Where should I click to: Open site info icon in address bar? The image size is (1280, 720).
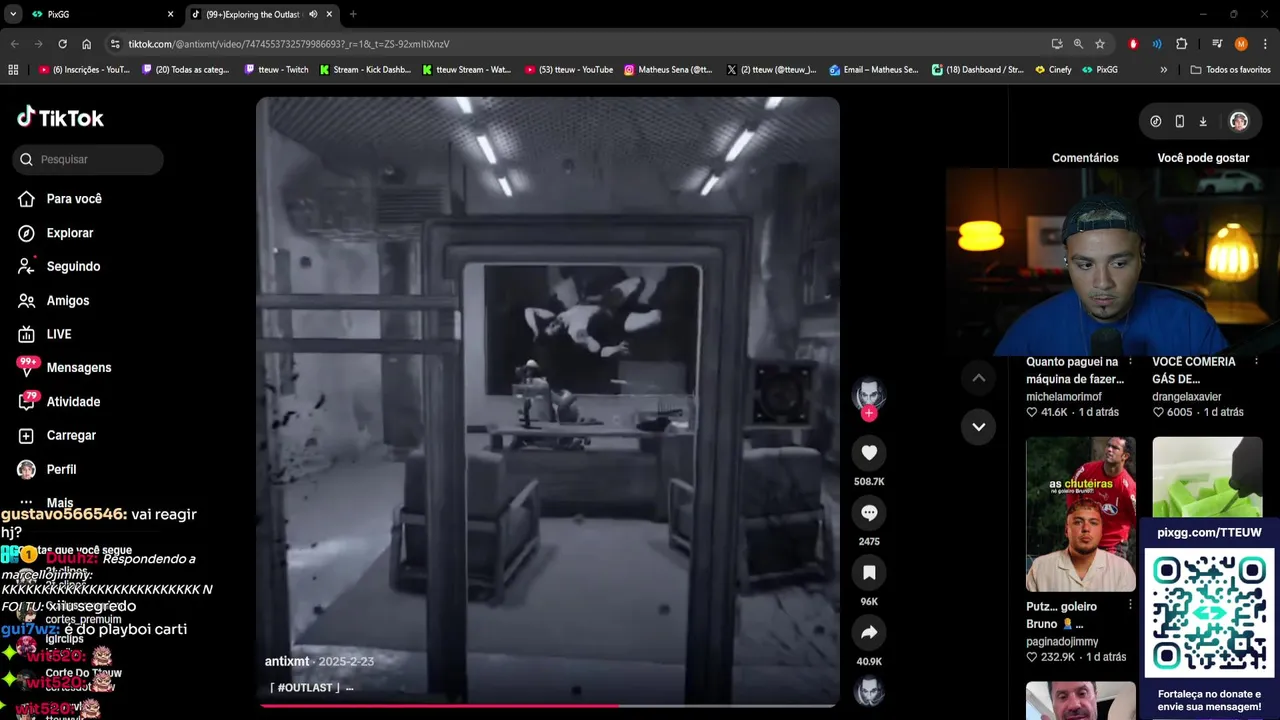pyautogui.click(x=115, y=44)
